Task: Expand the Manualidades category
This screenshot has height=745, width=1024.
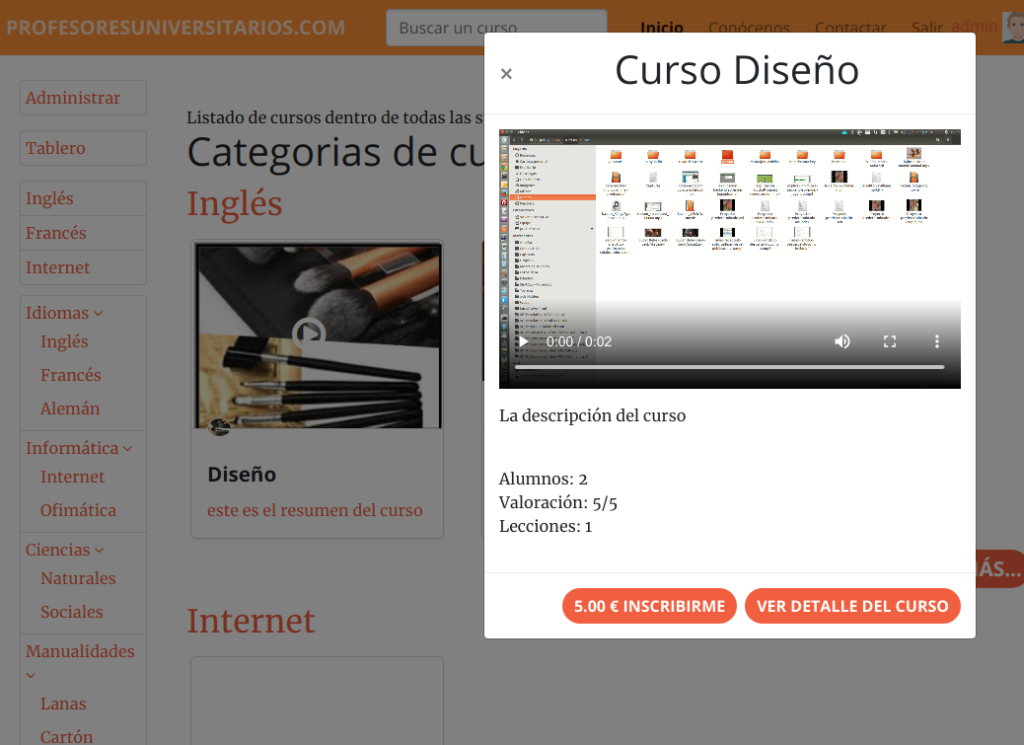Action: tap(80, 652)
